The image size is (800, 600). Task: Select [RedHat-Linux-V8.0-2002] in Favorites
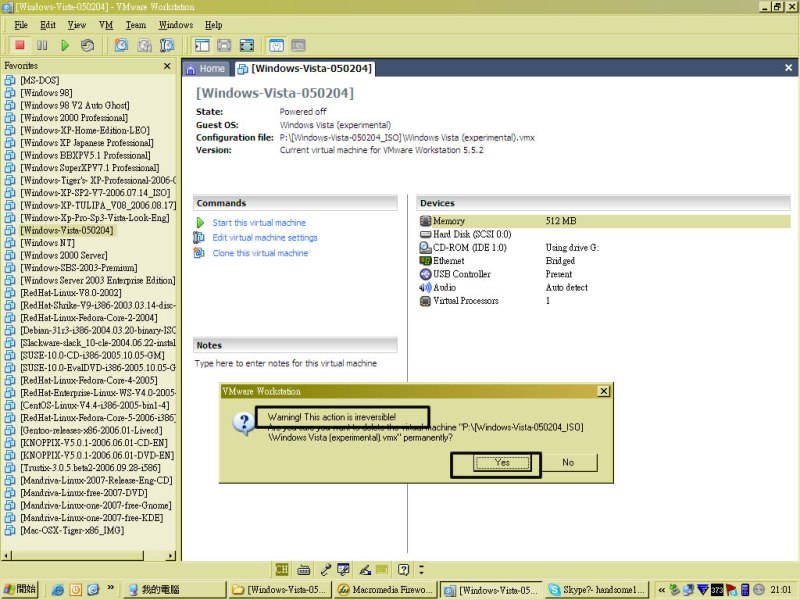[x=71, y=293]
